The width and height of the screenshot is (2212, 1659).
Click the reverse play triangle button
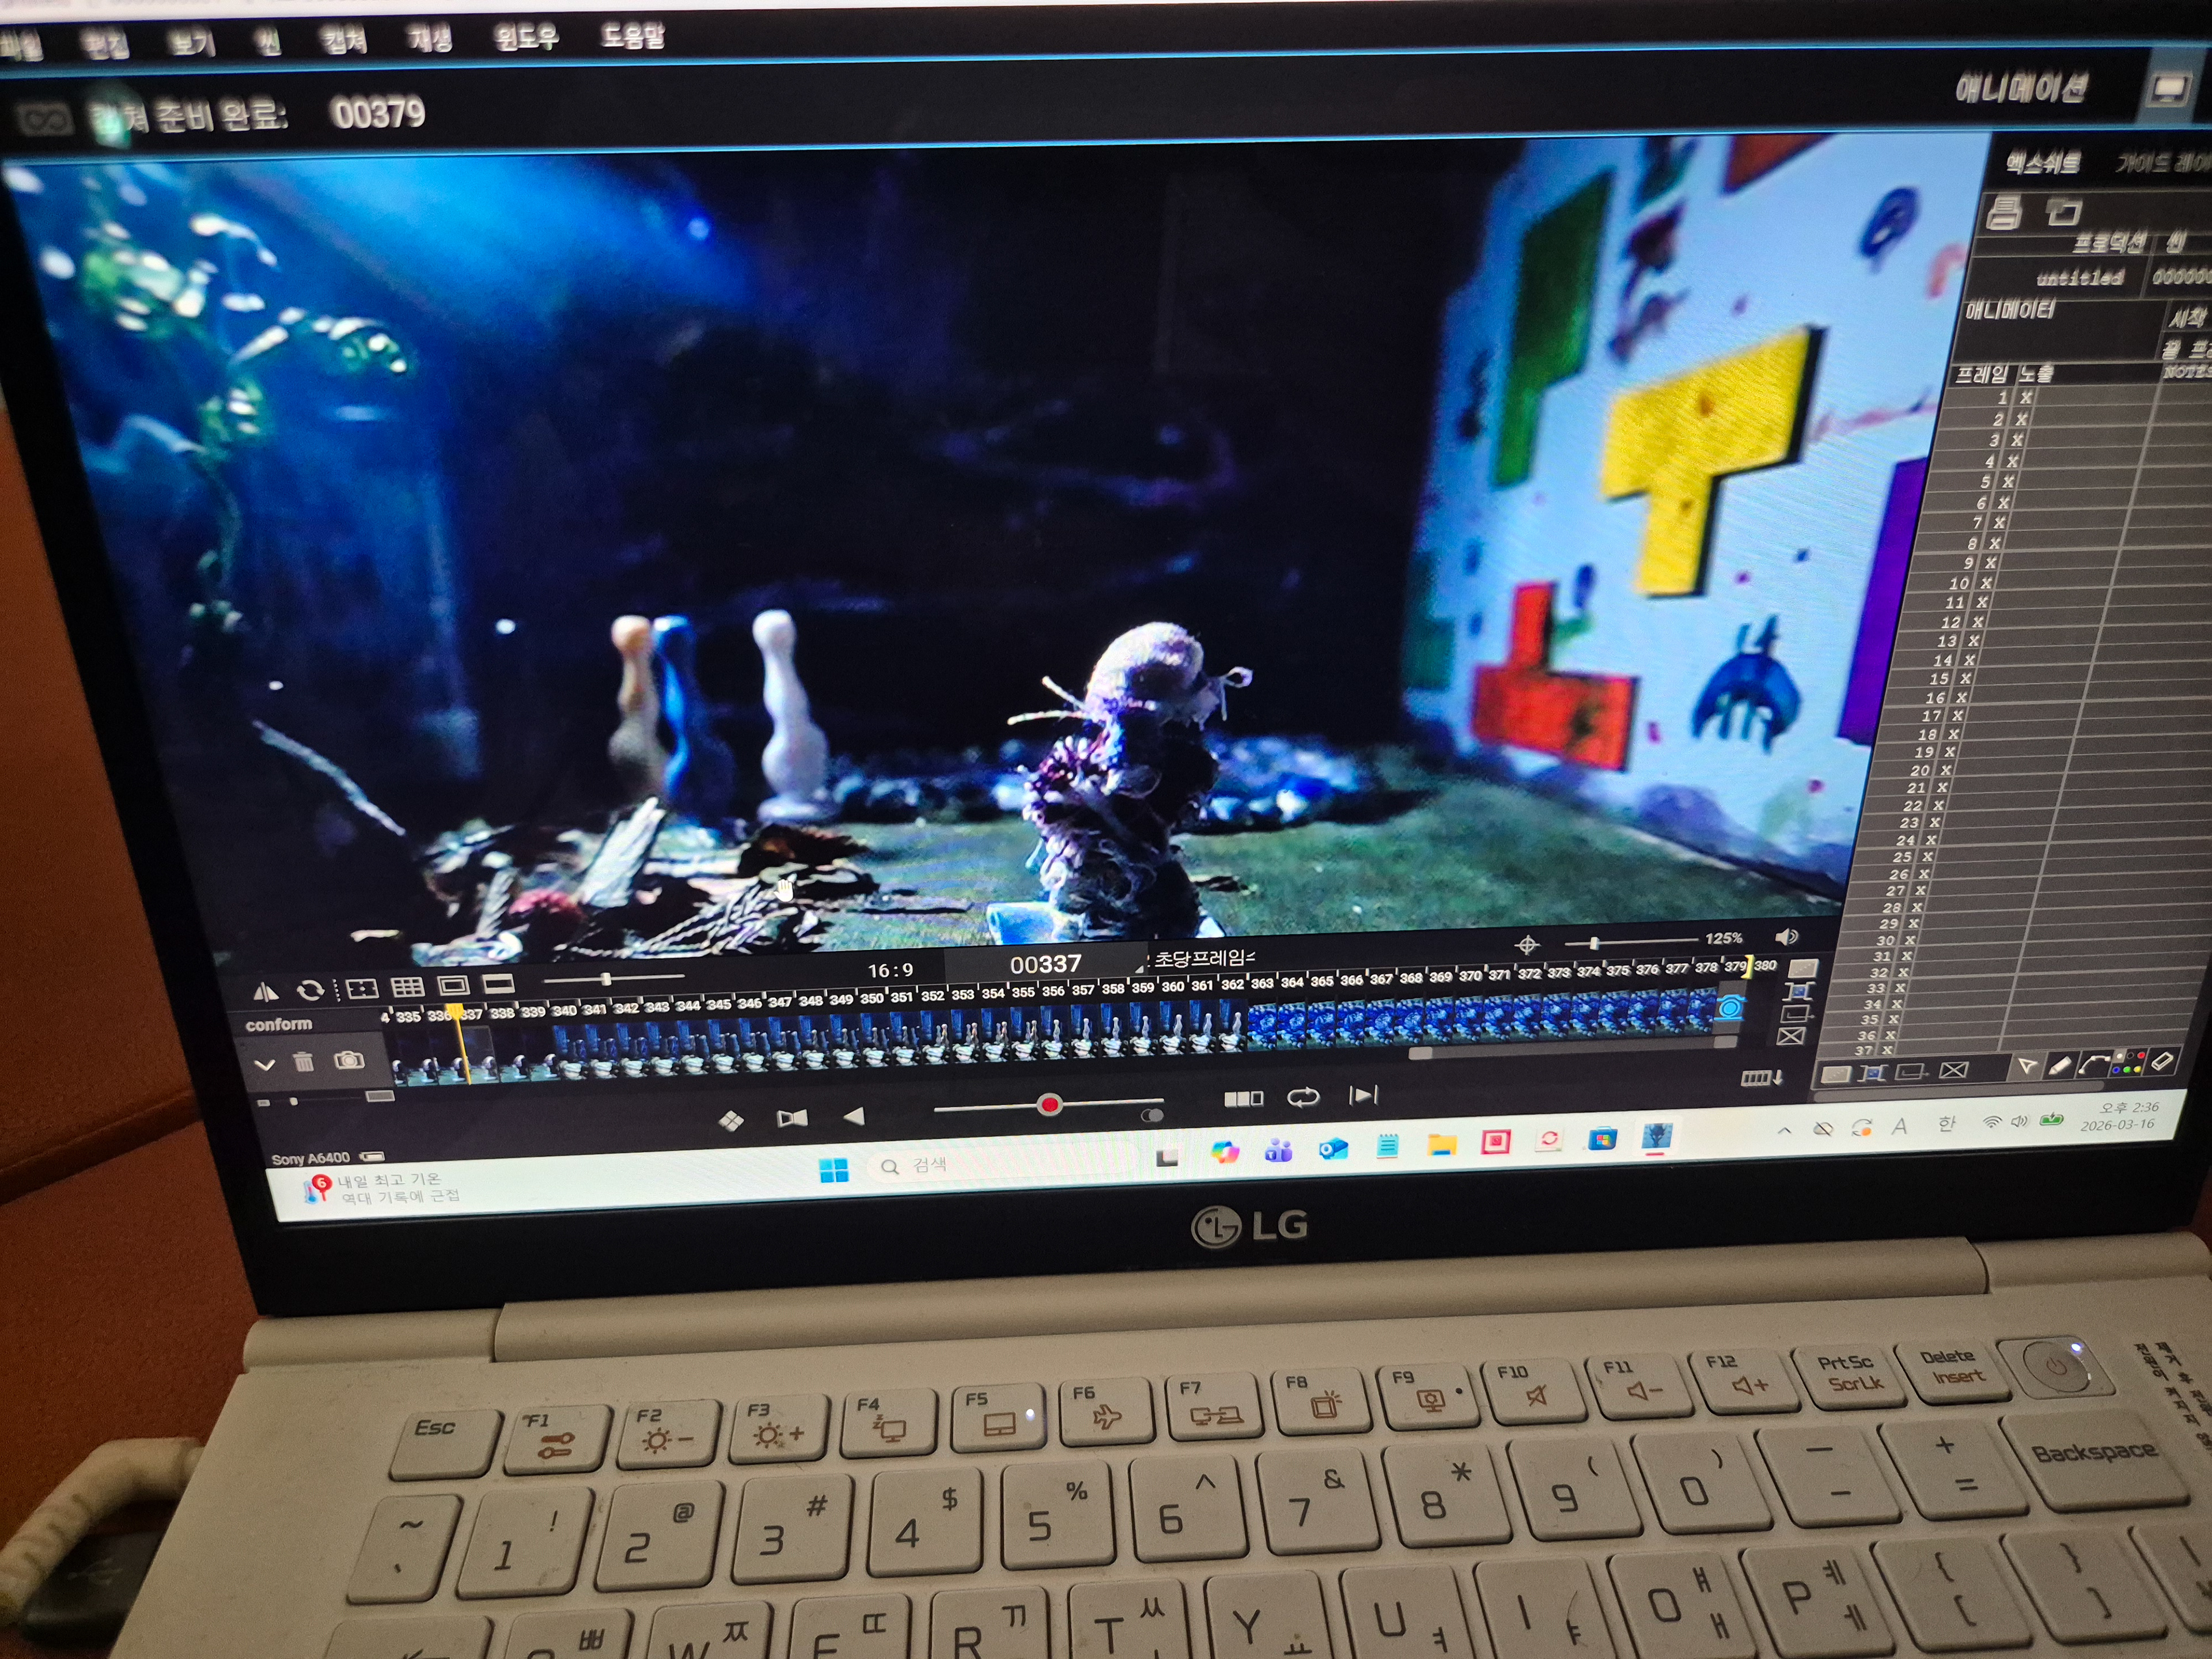pos(853,1115)
